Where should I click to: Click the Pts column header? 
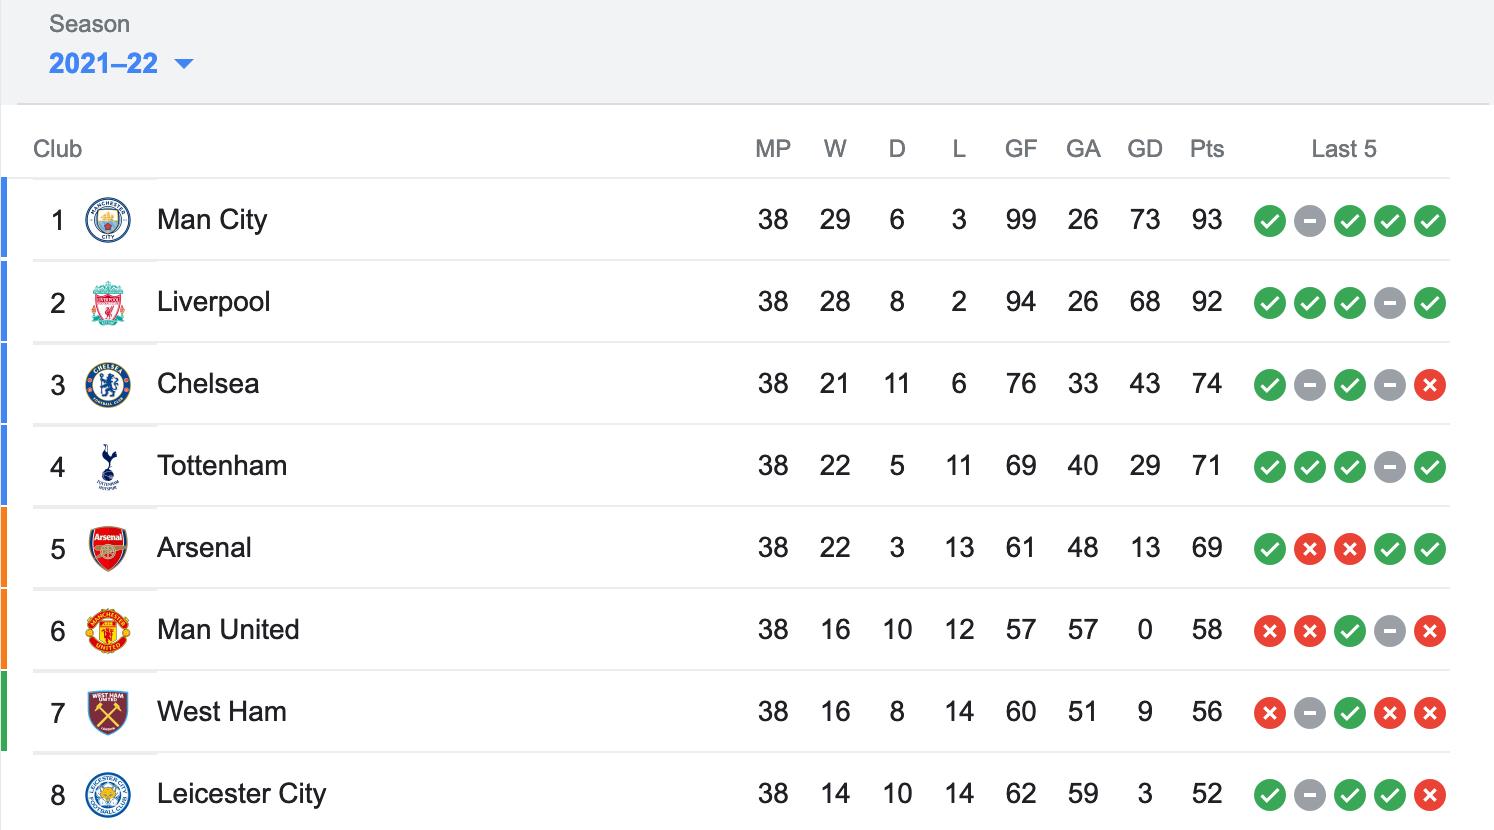pos(1207,149)
